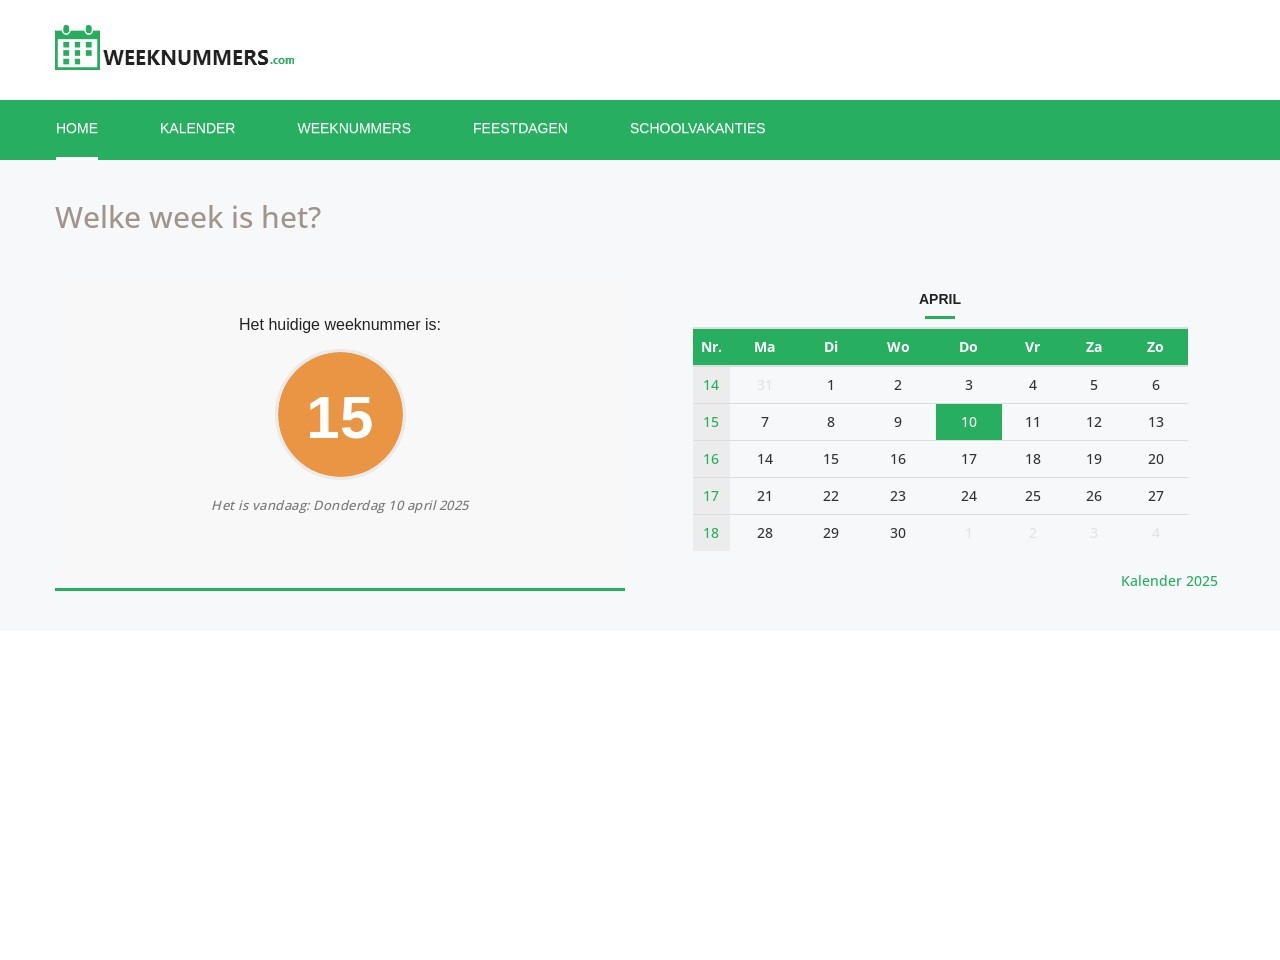Open the HOME menu item
This screenshot has width=1280, height=960.
coord(77,128)
